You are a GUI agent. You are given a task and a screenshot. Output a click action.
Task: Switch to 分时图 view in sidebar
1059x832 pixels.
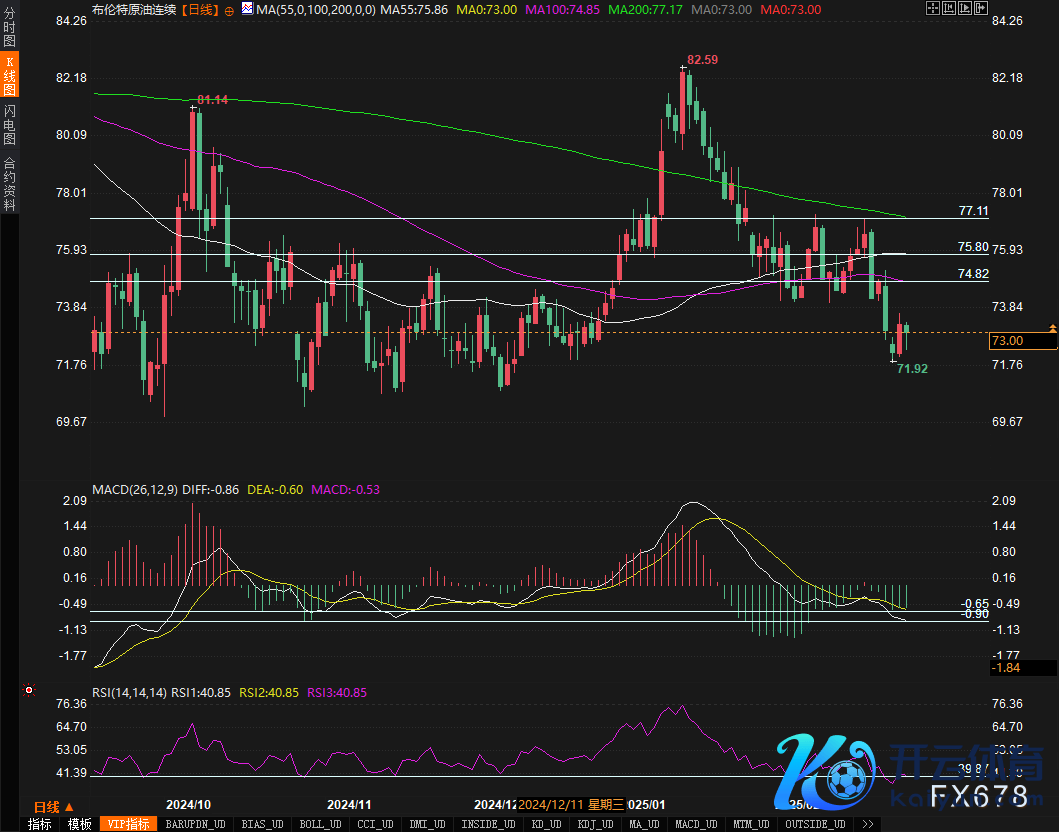pos(10,33)
